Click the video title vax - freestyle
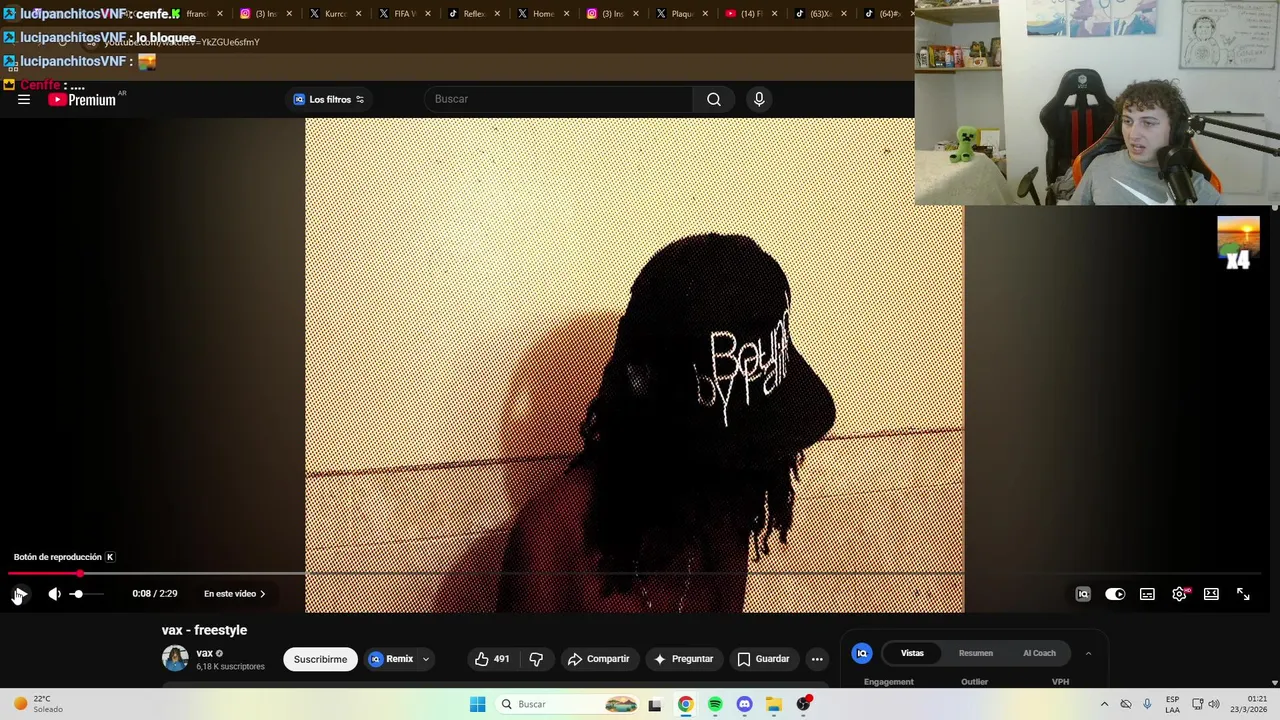The image size is (1280, 720). [204, 630]
